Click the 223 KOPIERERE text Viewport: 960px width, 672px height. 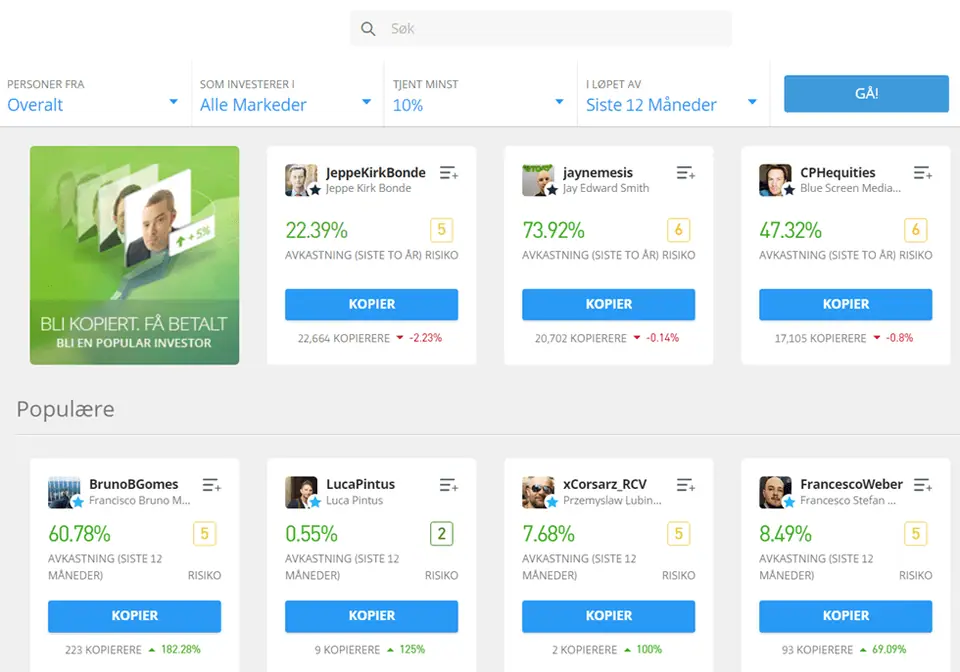[103, 650]
